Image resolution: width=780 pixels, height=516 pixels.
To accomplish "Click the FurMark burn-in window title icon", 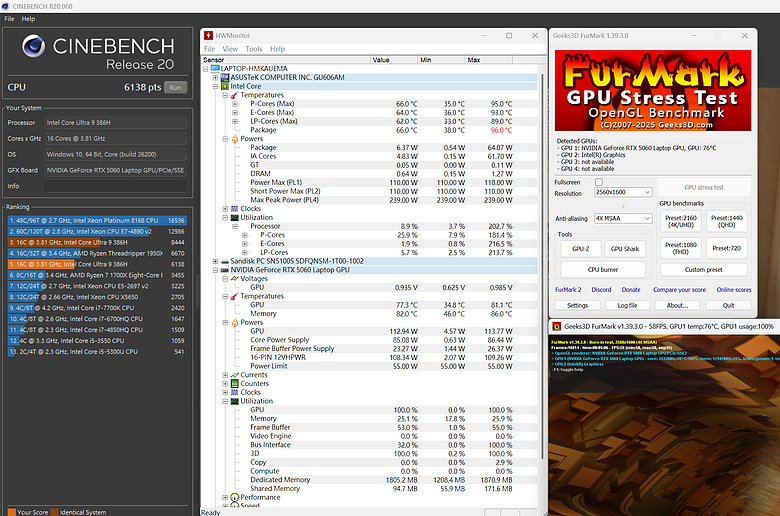I will (x=557, y=326).
